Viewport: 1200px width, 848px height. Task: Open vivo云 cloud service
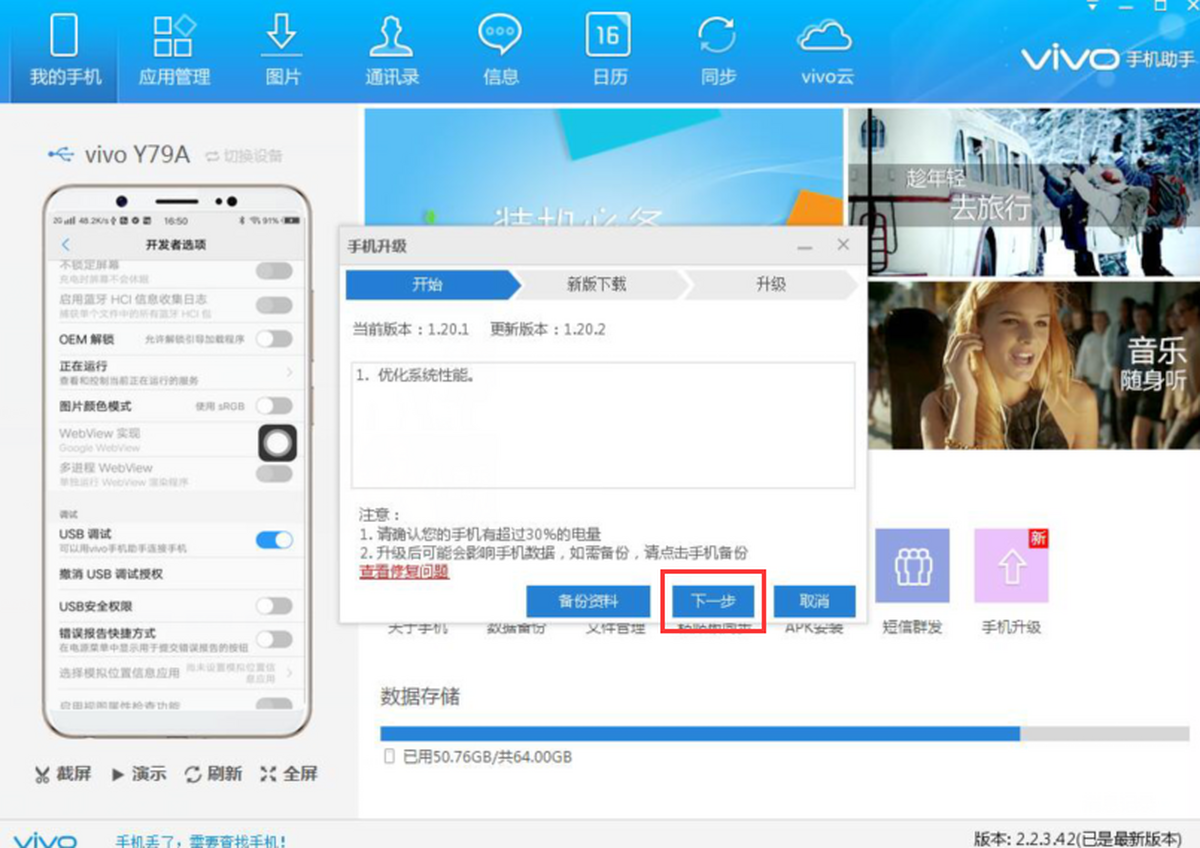coord(827,50)
